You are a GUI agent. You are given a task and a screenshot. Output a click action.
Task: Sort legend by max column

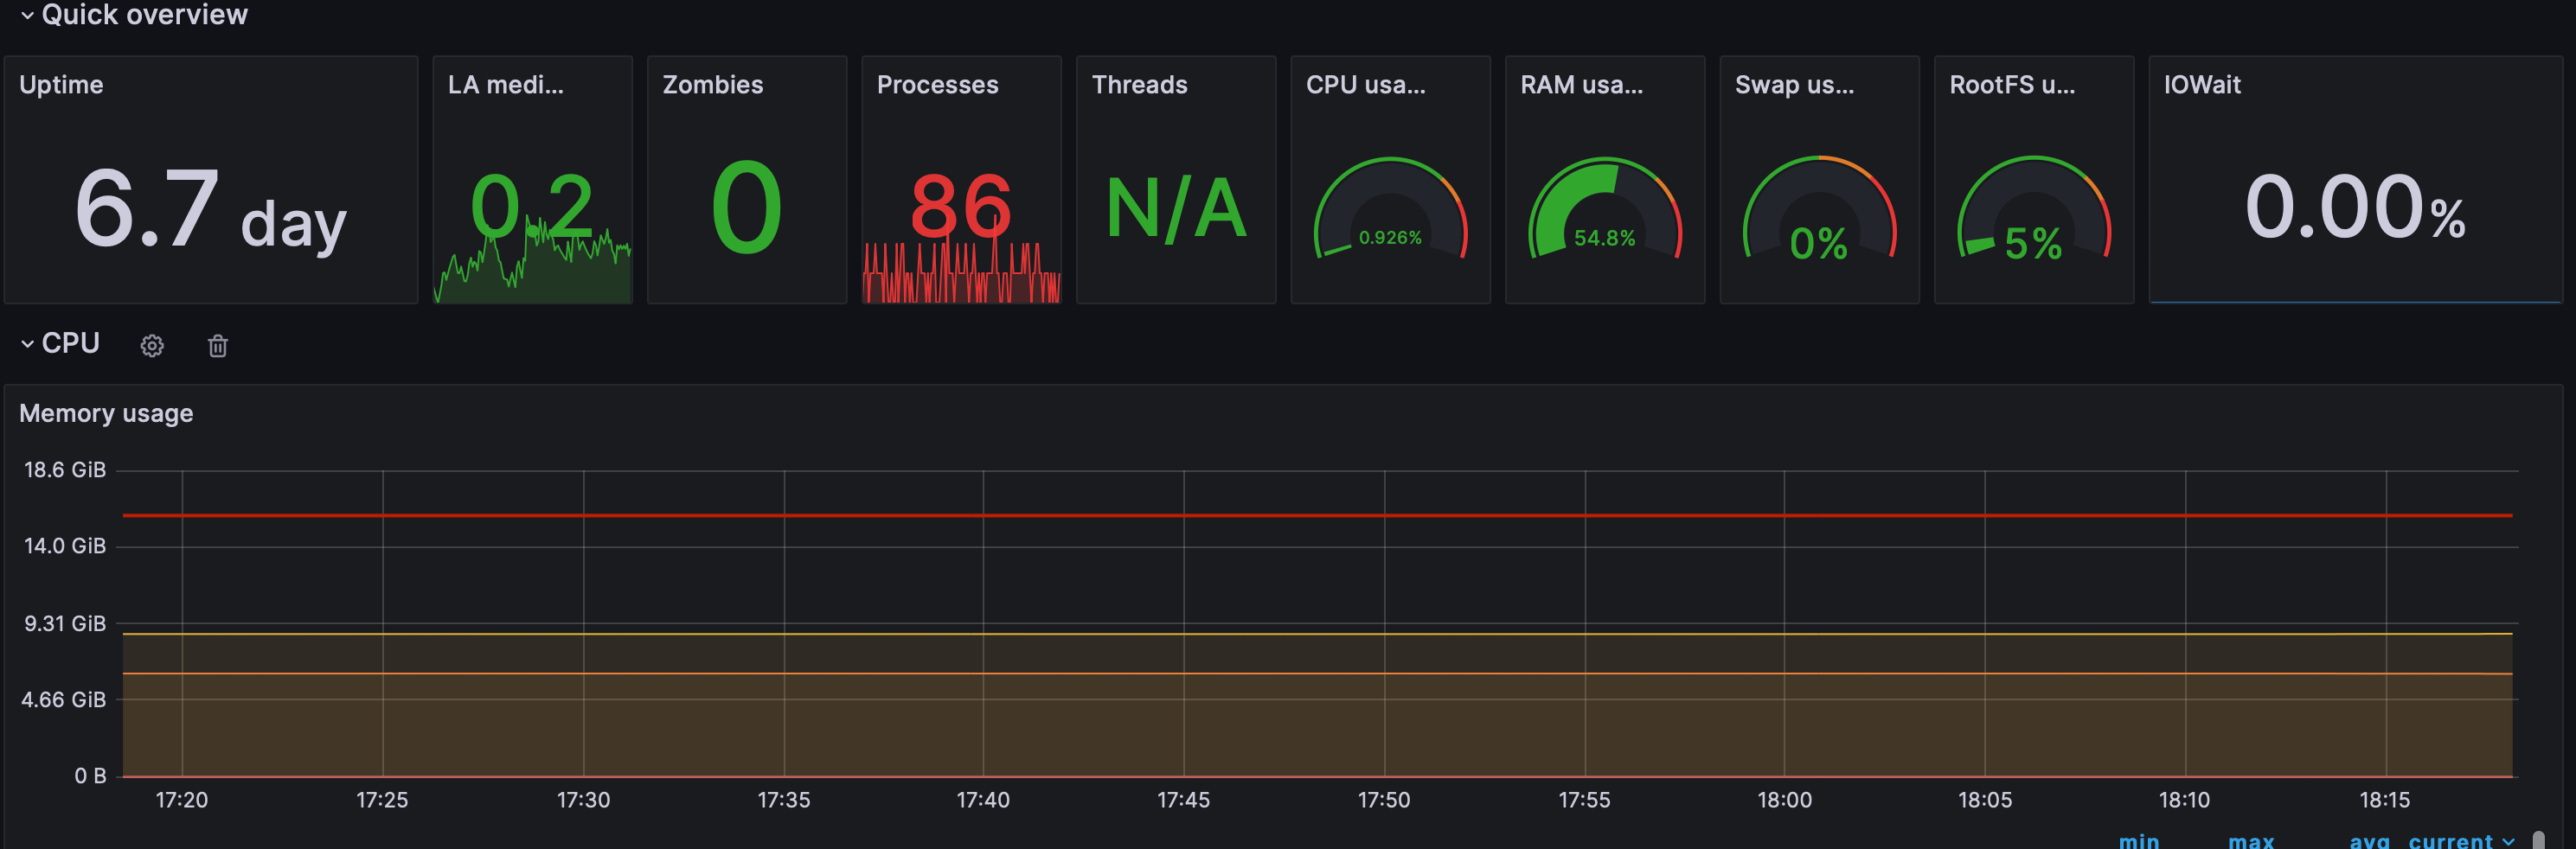tap(2250, 841)
